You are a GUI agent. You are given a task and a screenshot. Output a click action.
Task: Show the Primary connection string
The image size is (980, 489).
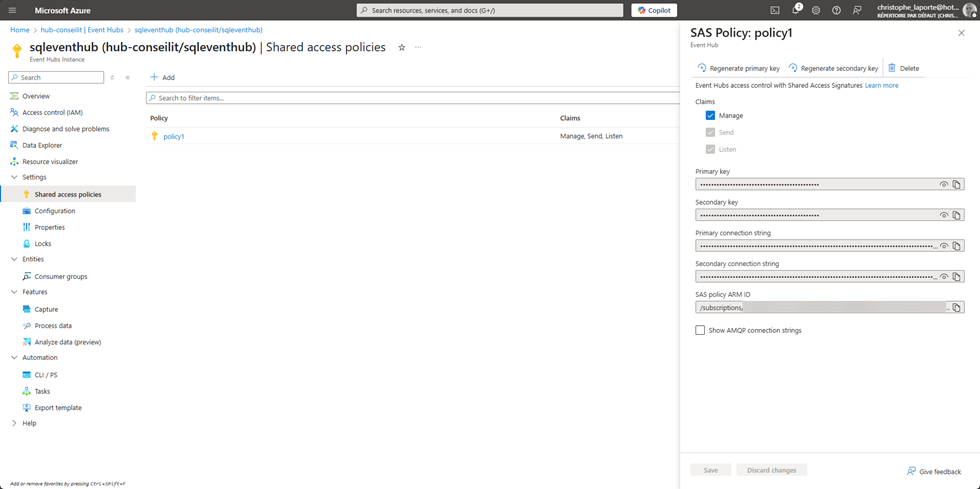point(944,246)
